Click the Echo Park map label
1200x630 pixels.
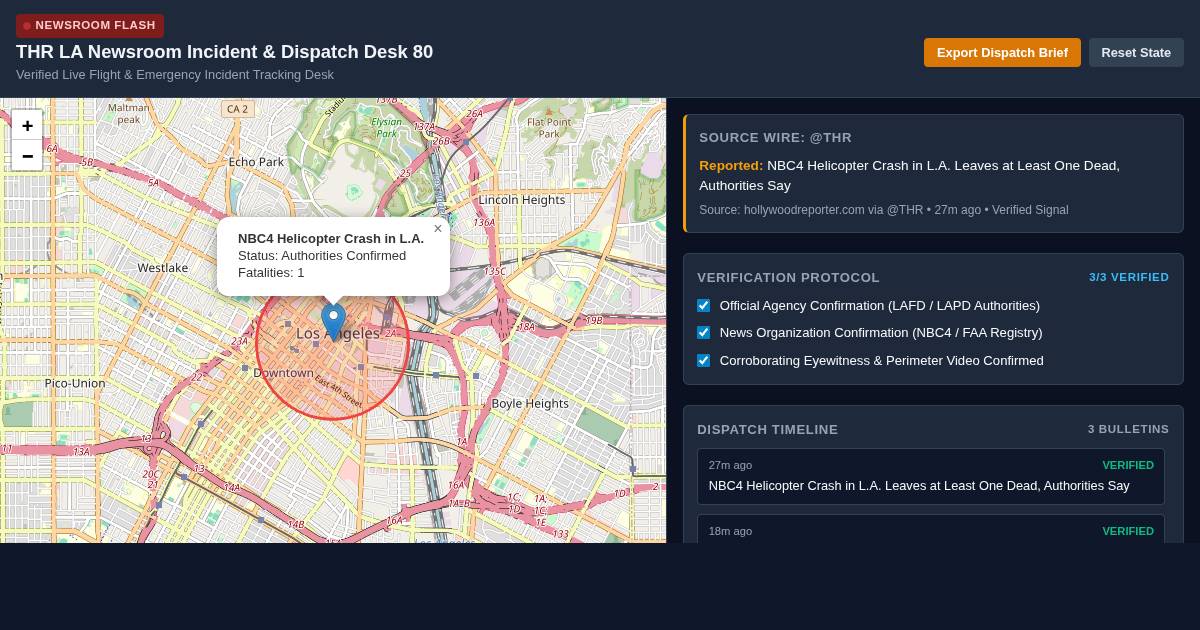tap(256, 161)
